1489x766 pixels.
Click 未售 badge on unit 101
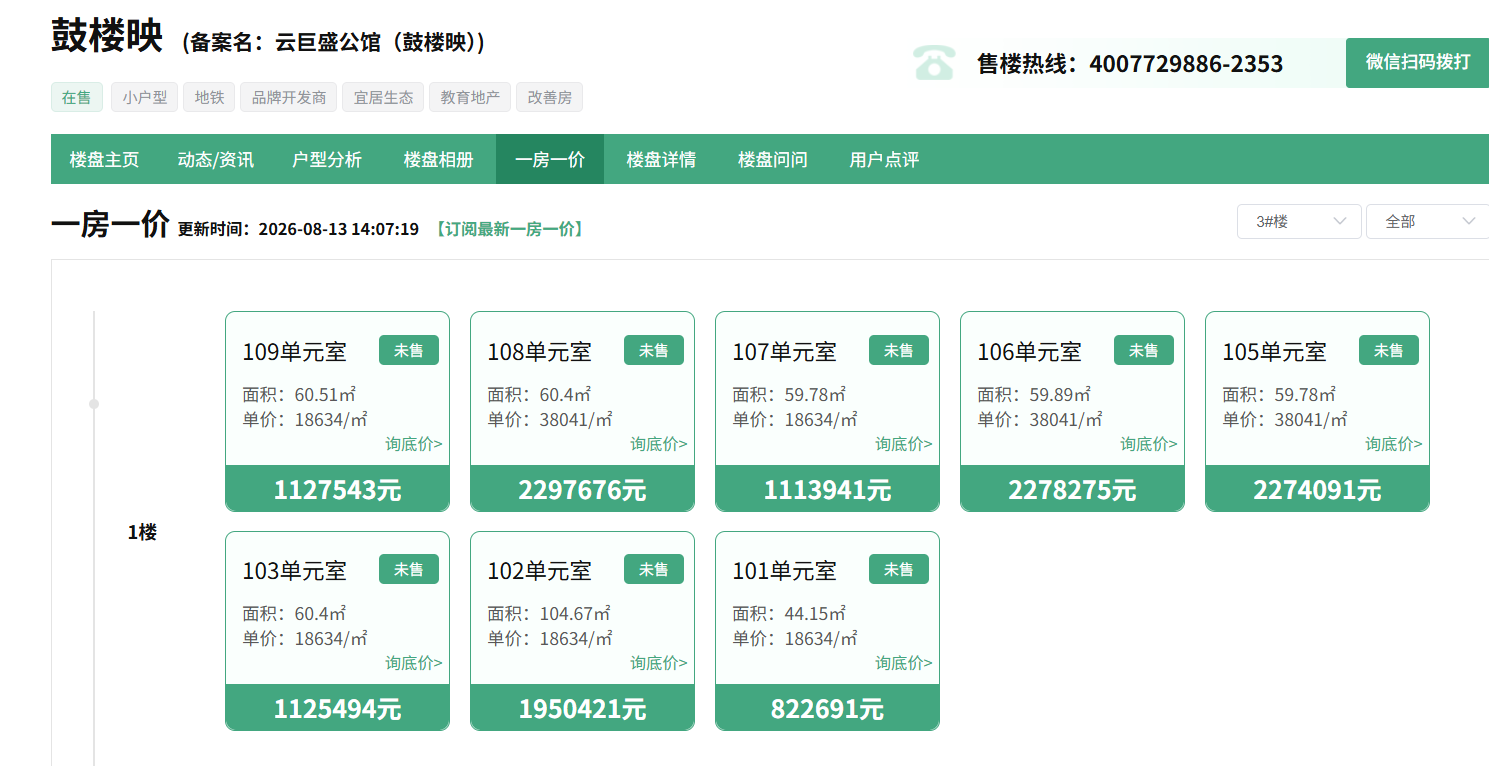[899, 569]
